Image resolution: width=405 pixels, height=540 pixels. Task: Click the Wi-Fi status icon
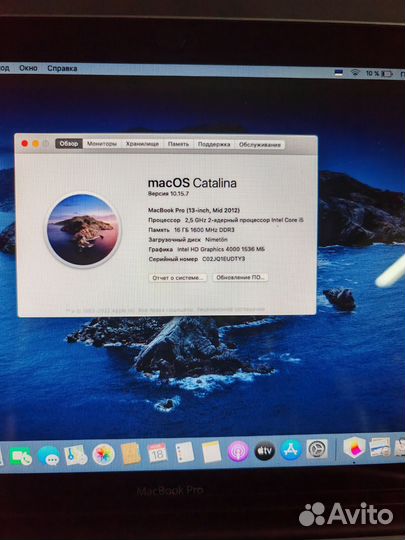(x=355, y=72)
